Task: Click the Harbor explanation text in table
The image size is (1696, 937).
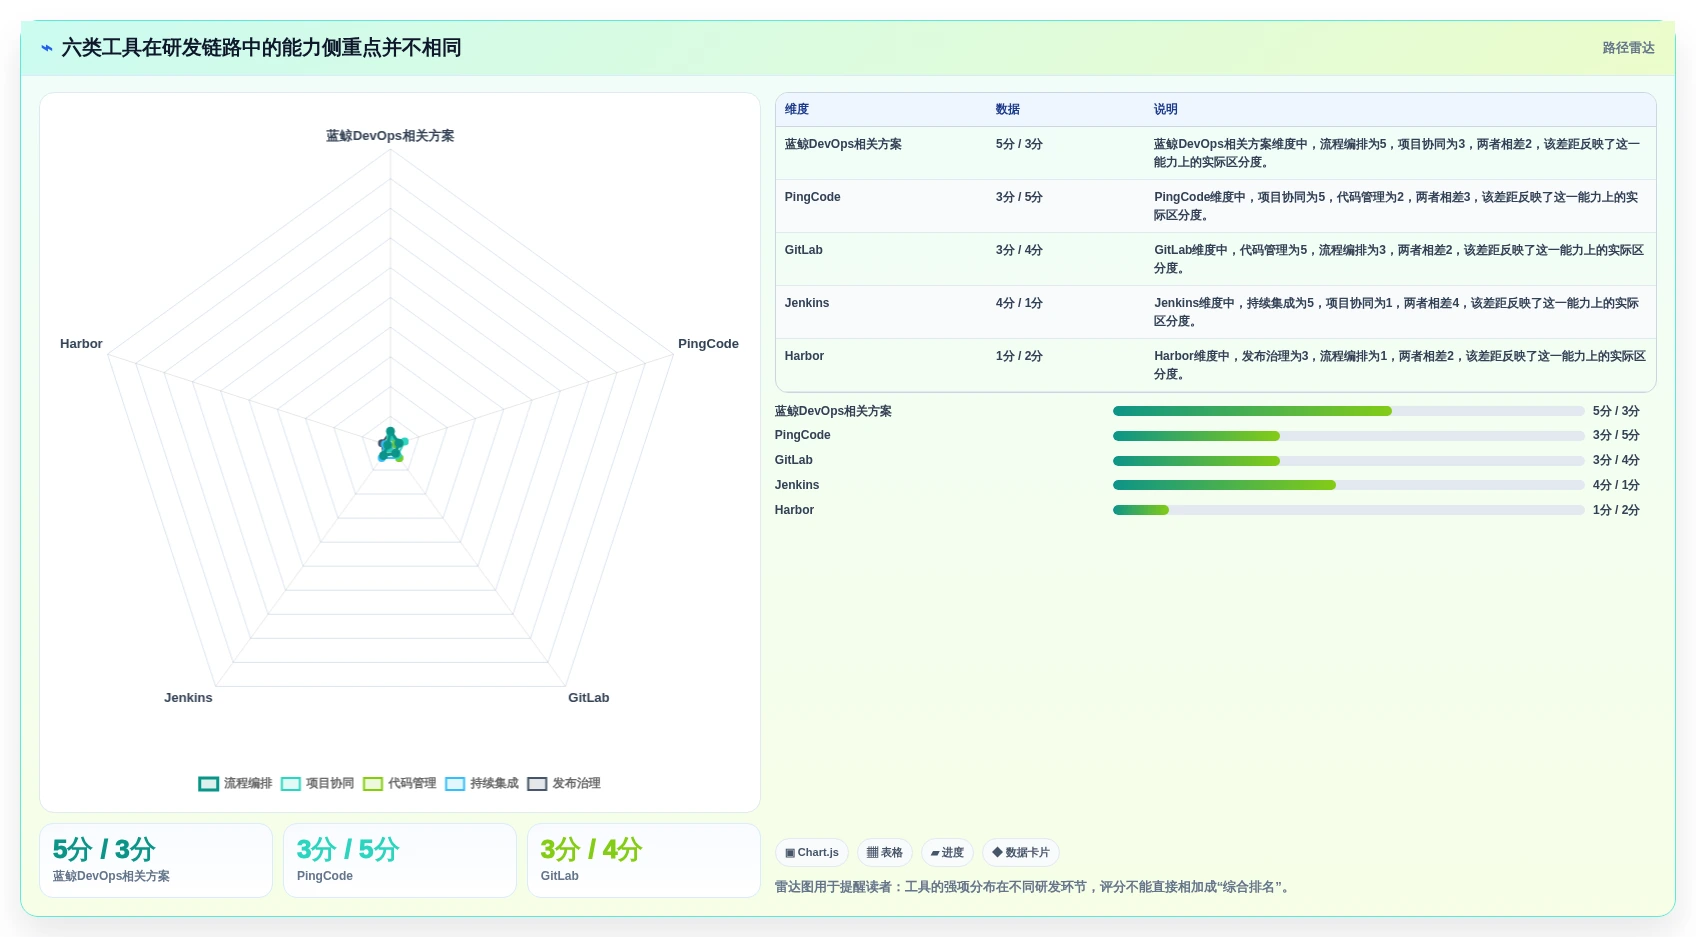Action: point(1400,365)
